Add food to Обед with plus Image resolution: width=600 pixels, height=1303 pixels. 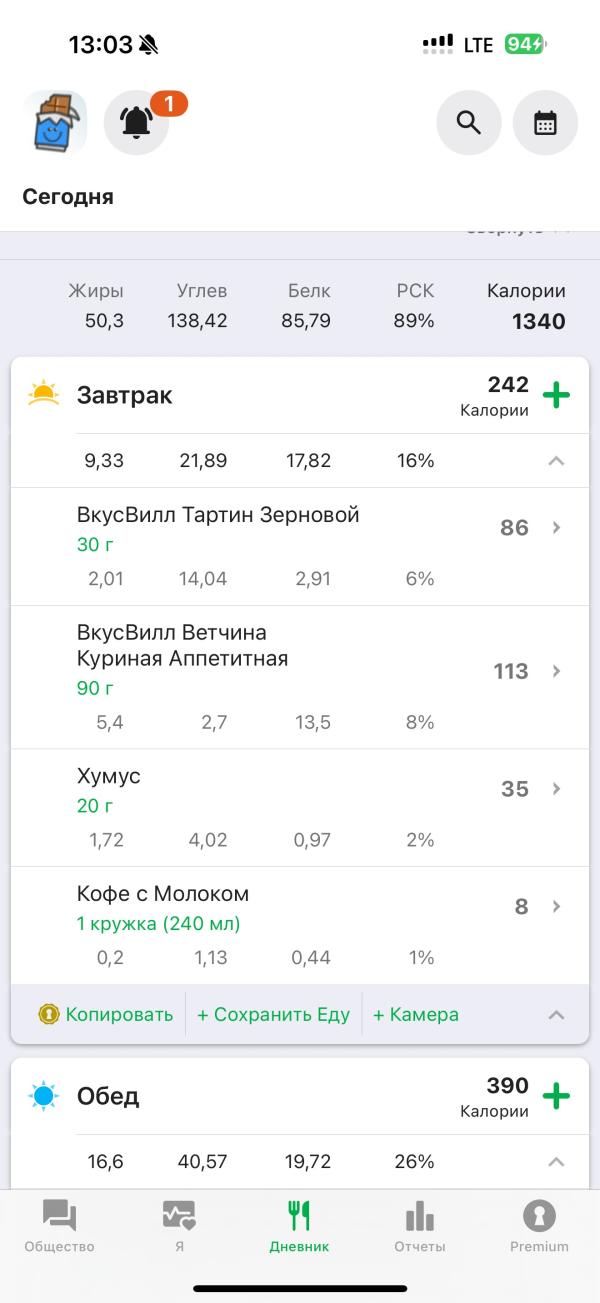point(556,1096)
